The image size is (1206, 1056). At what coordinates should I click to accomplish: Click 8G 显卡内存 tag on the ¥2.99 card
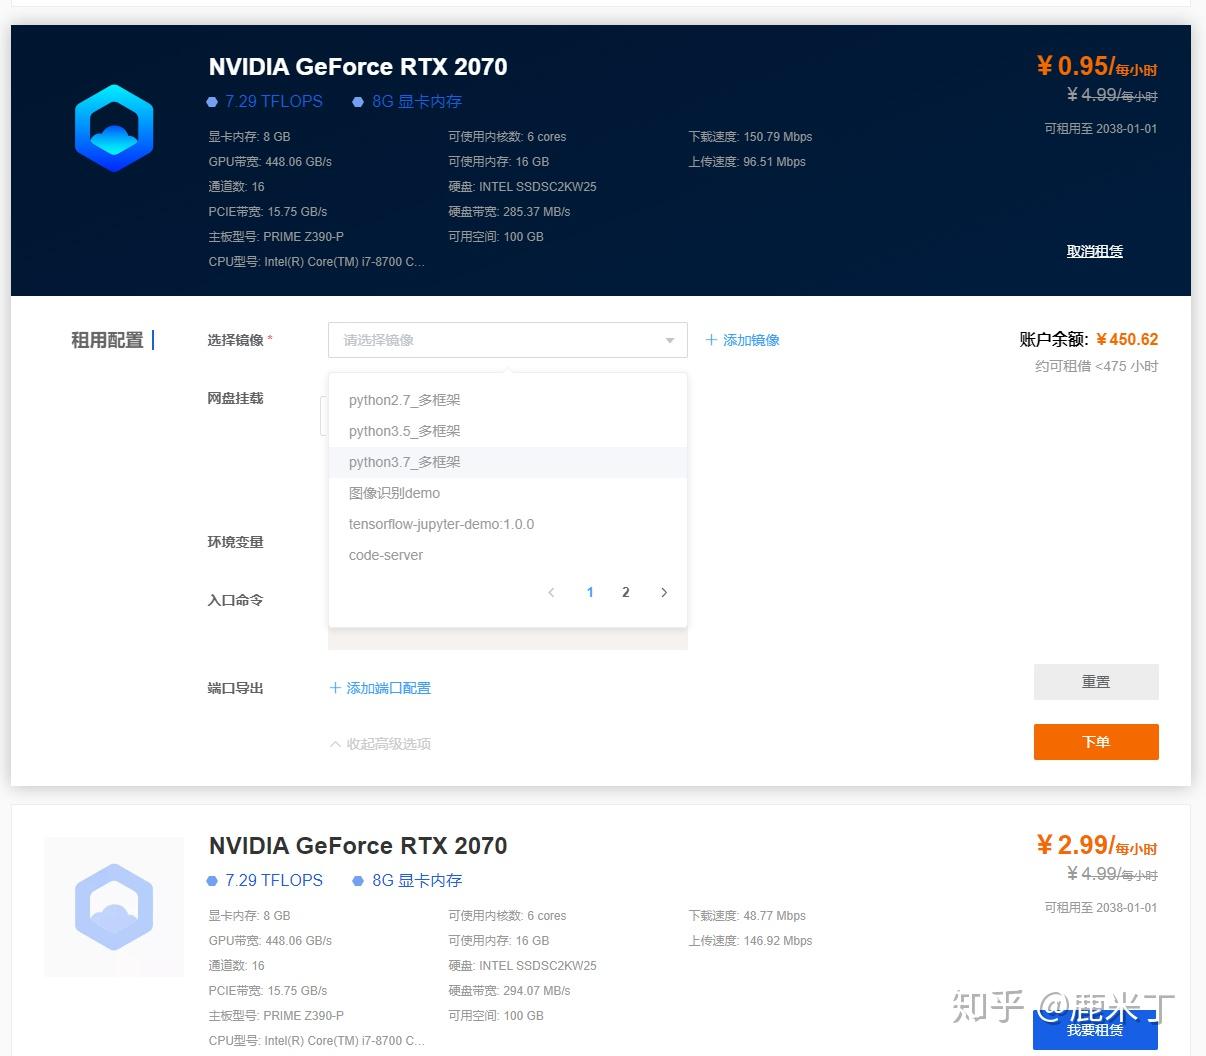pos(407,880)
